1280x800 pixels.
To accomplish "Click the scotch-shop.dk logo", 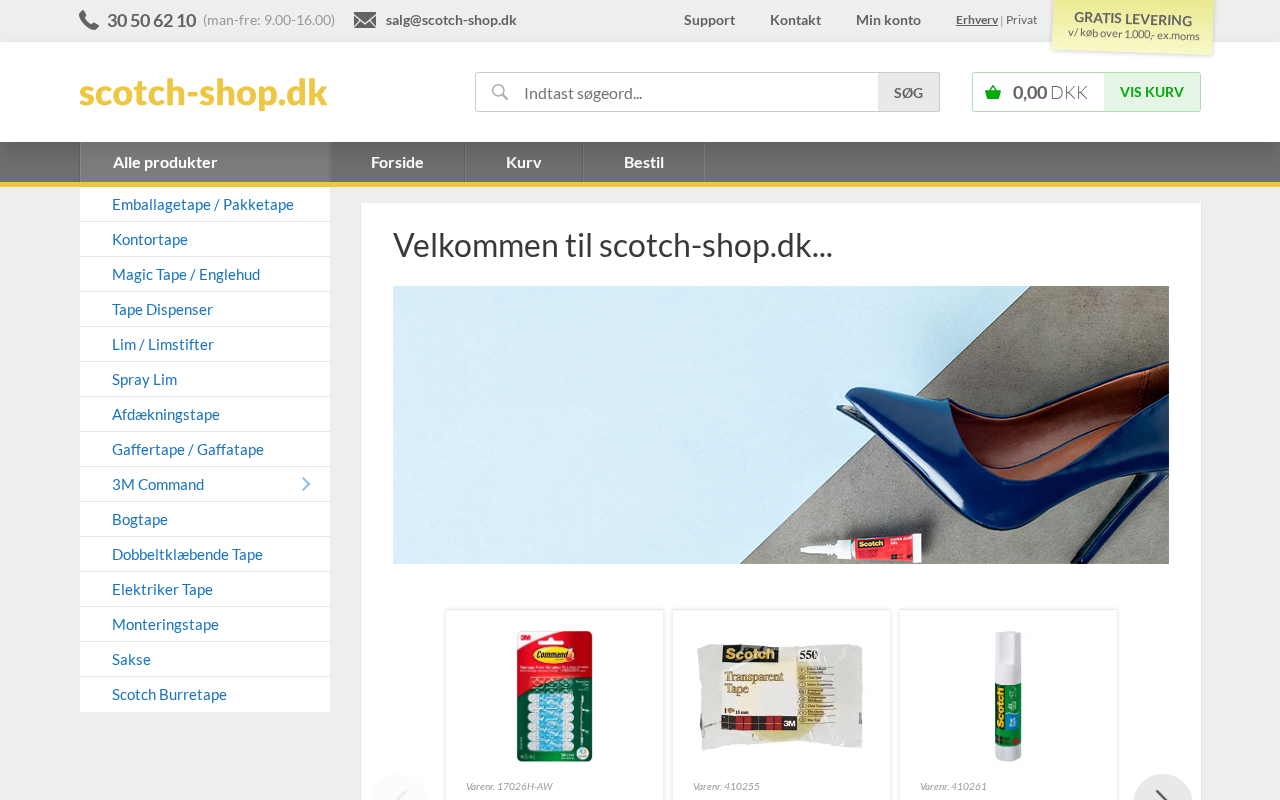I will click(x=203, y=92).
